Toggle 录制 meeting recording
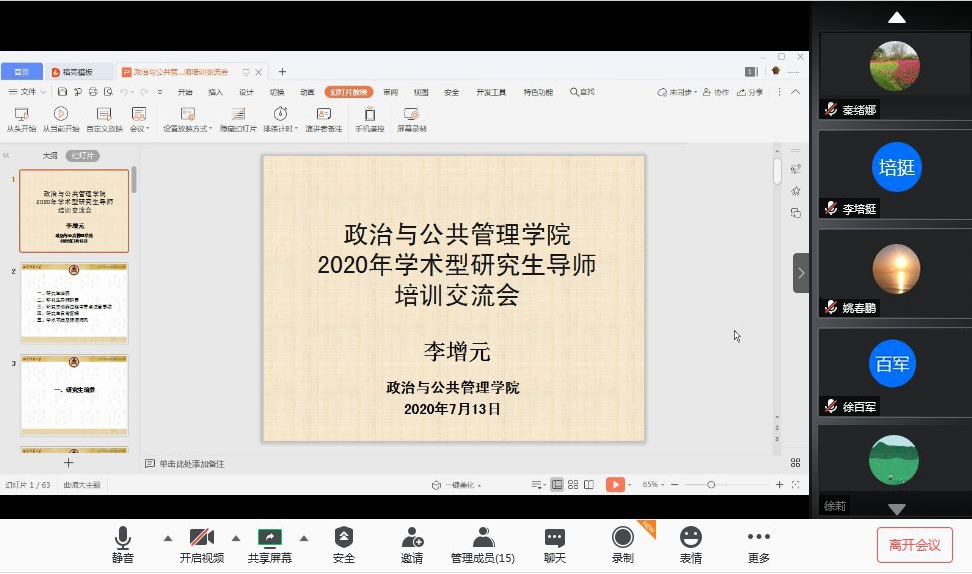 623,538
